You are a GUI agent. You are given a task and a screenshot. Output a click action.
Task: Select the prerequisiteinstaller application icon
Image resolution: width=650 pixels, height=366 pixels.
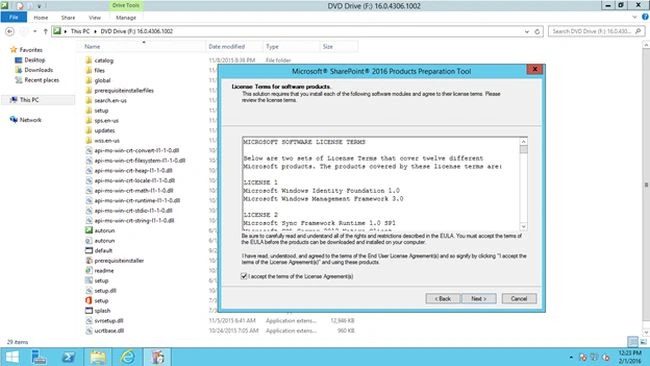(89, 260)
